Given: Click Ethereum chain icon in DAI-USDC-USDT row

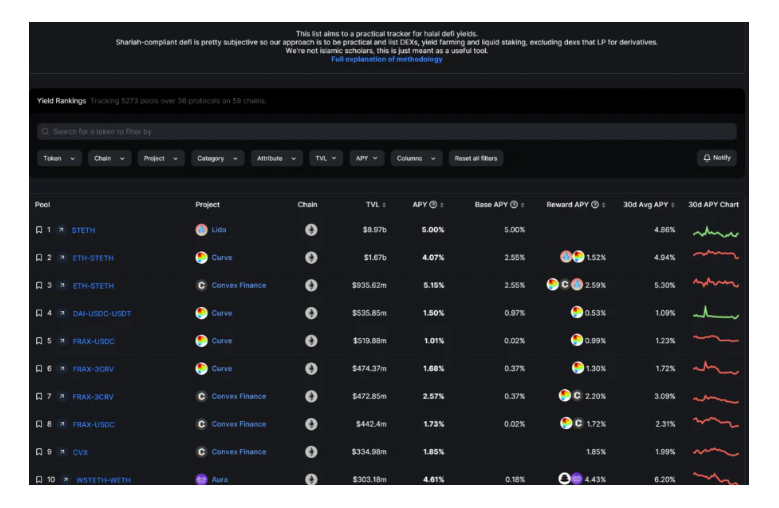Looking at the screenshot, I should click(x=312, y=313).
